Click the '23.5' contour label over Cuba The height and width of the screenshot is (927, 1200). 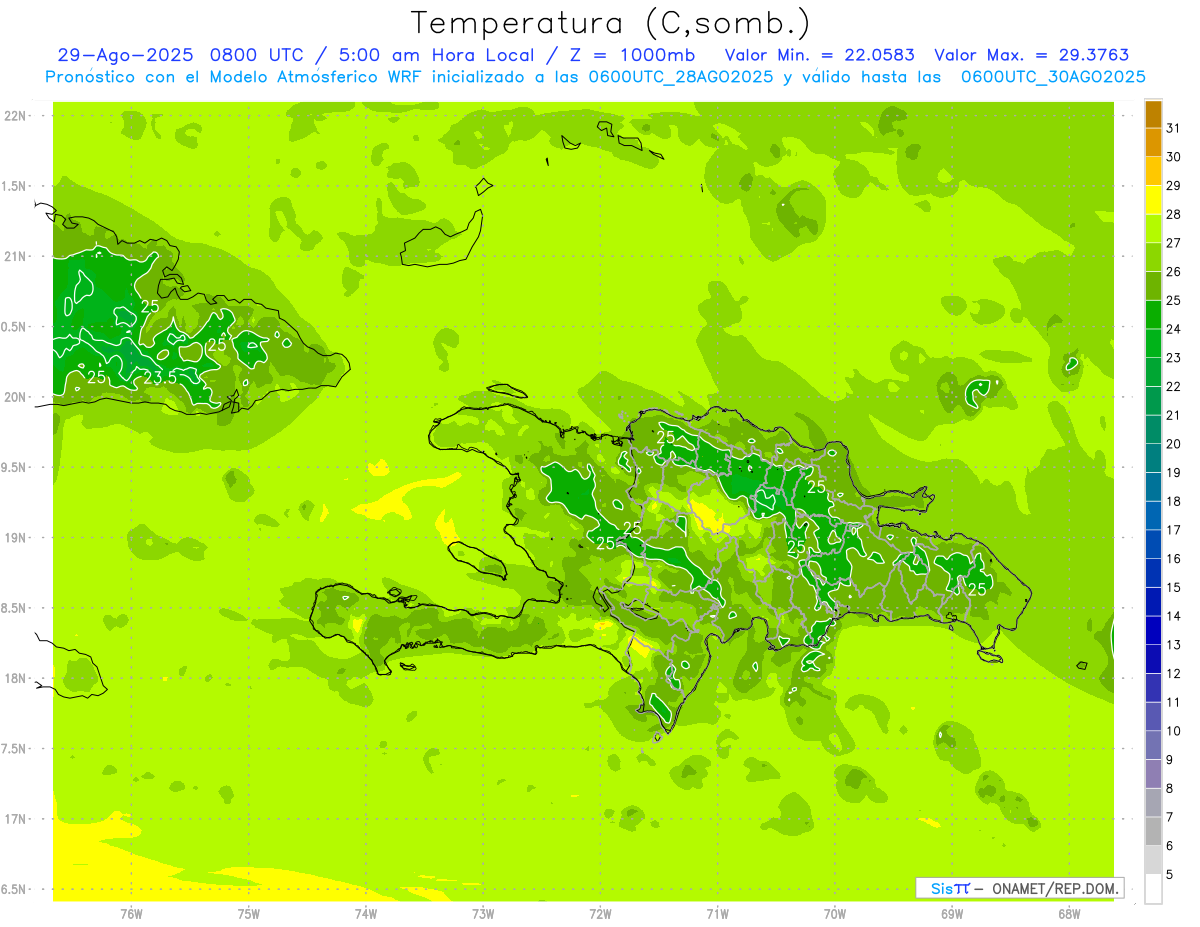click(161, 378)
